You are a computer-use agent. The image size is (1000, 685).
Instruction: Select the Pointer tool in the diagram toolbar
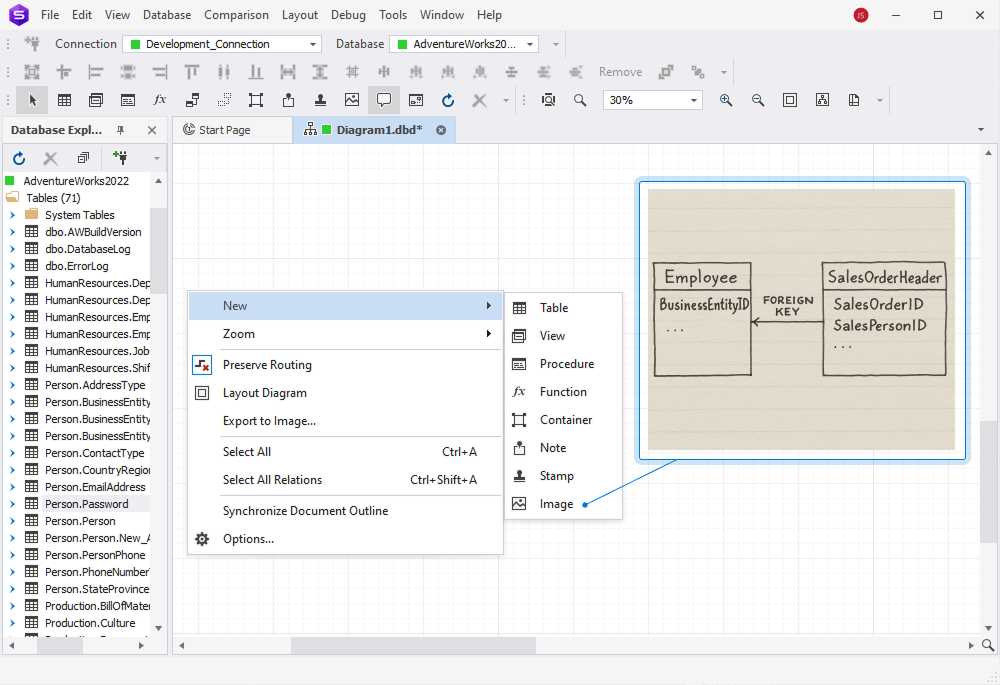tap(31, 100)
